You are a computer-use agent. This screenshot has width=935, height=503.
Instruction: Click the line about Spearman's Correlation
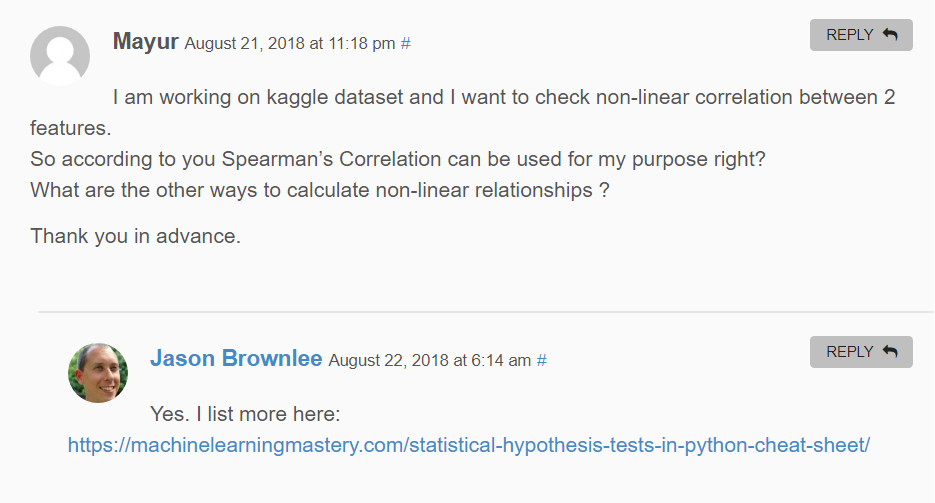point(398,160)
